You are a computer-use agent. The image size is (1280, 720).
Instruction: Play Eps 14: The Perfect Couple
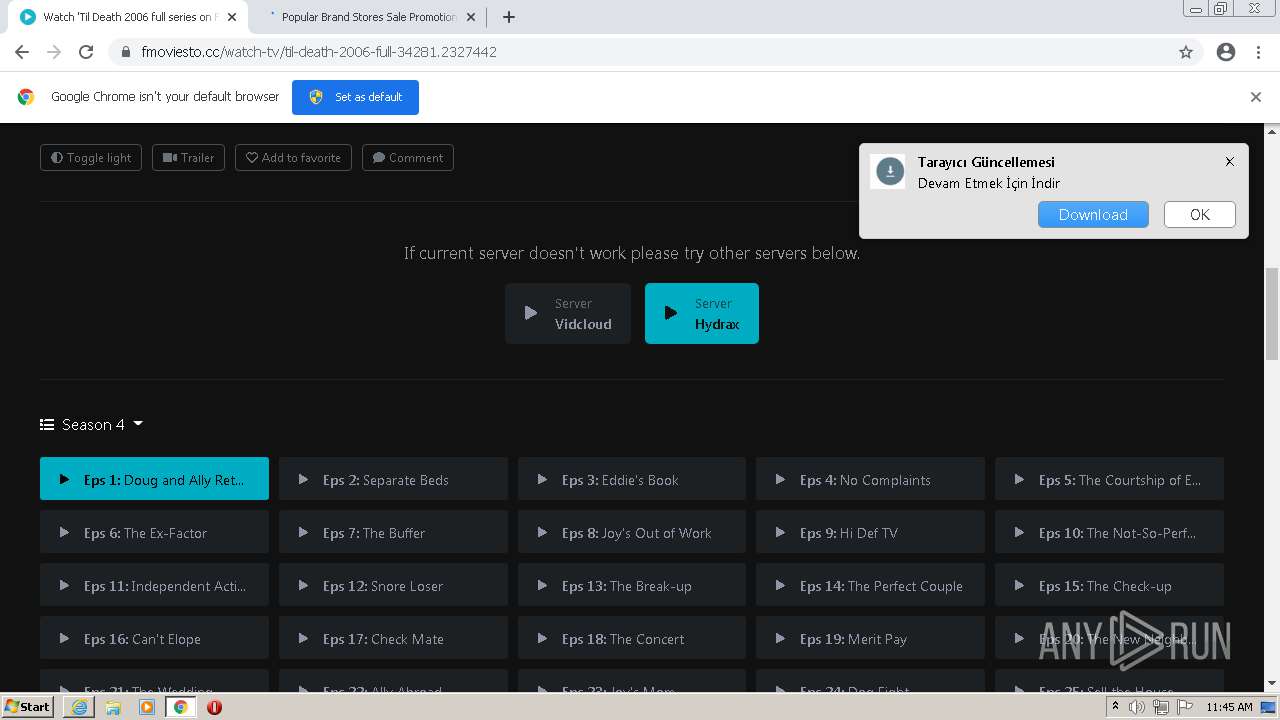click(870, 585)
